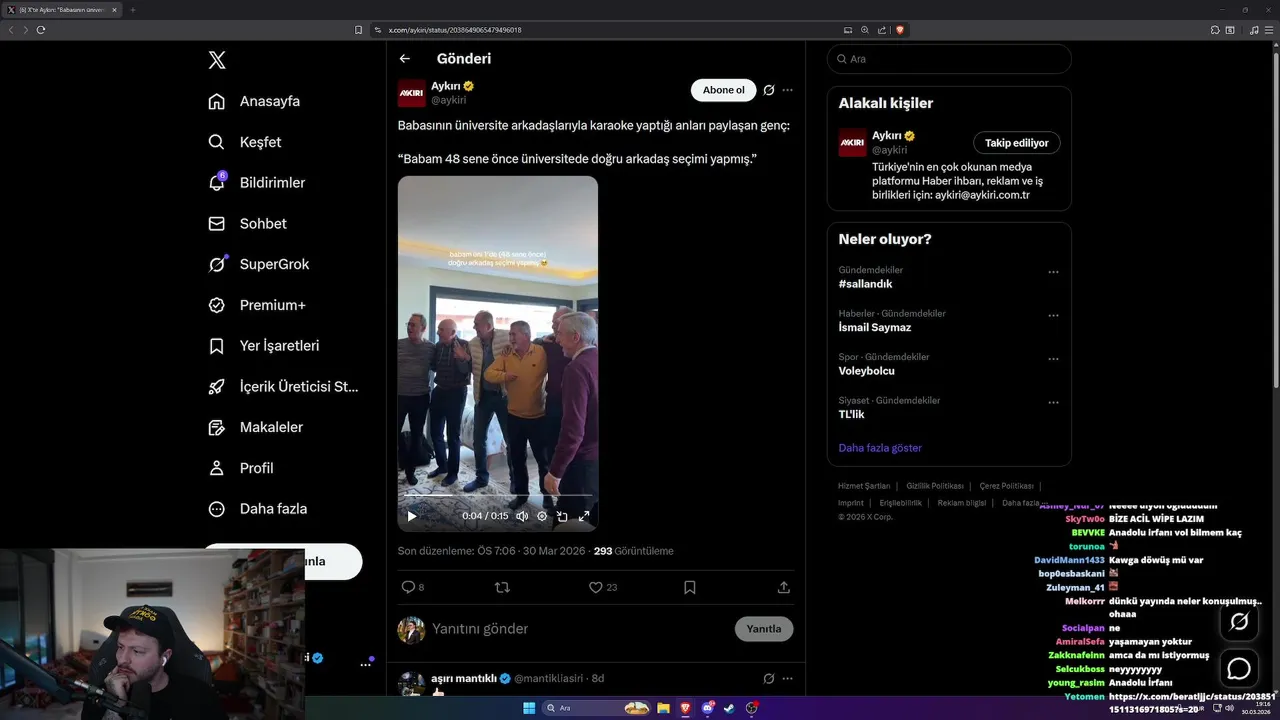Click the address bar URL
The image size is (1280, 720).
pyautogui.click(x=455, y=30)
